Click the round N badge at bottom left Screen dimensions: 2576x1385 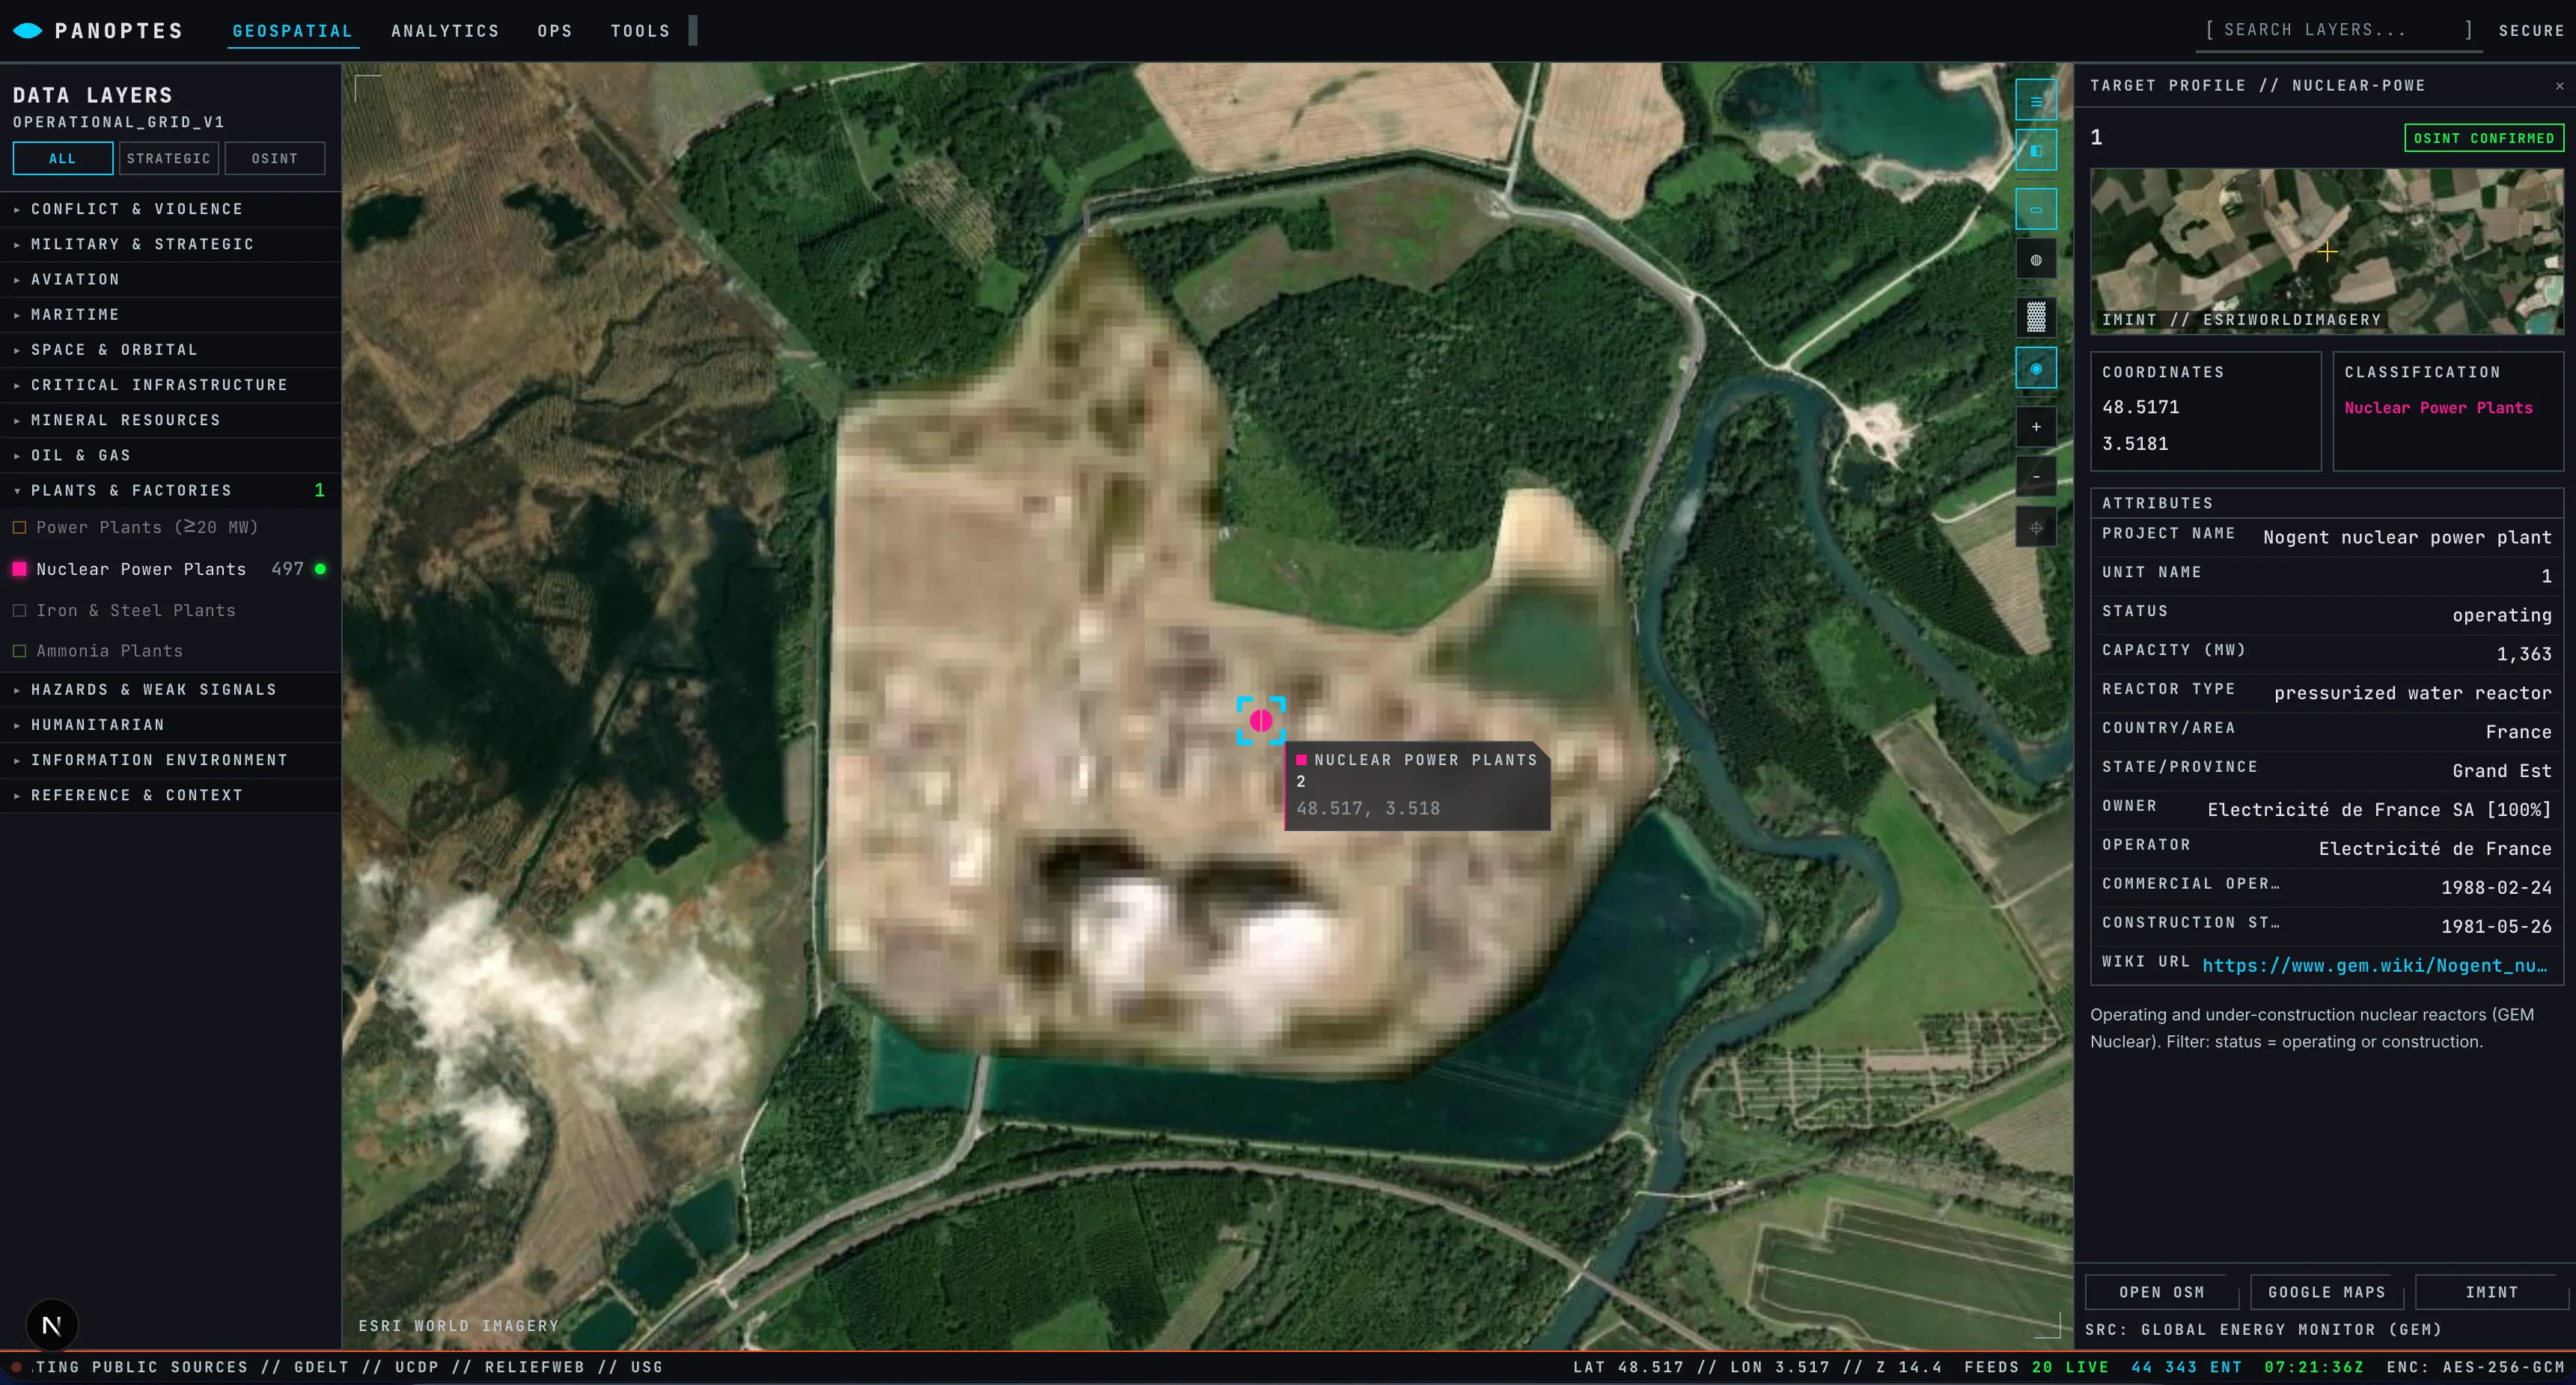pos(52,1325)
